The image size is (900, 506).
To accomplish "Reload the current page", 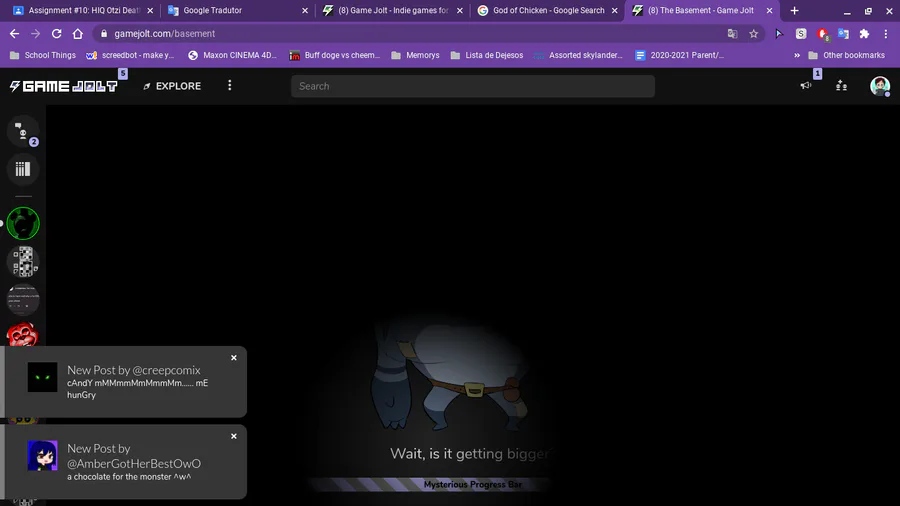I will 56,34.
